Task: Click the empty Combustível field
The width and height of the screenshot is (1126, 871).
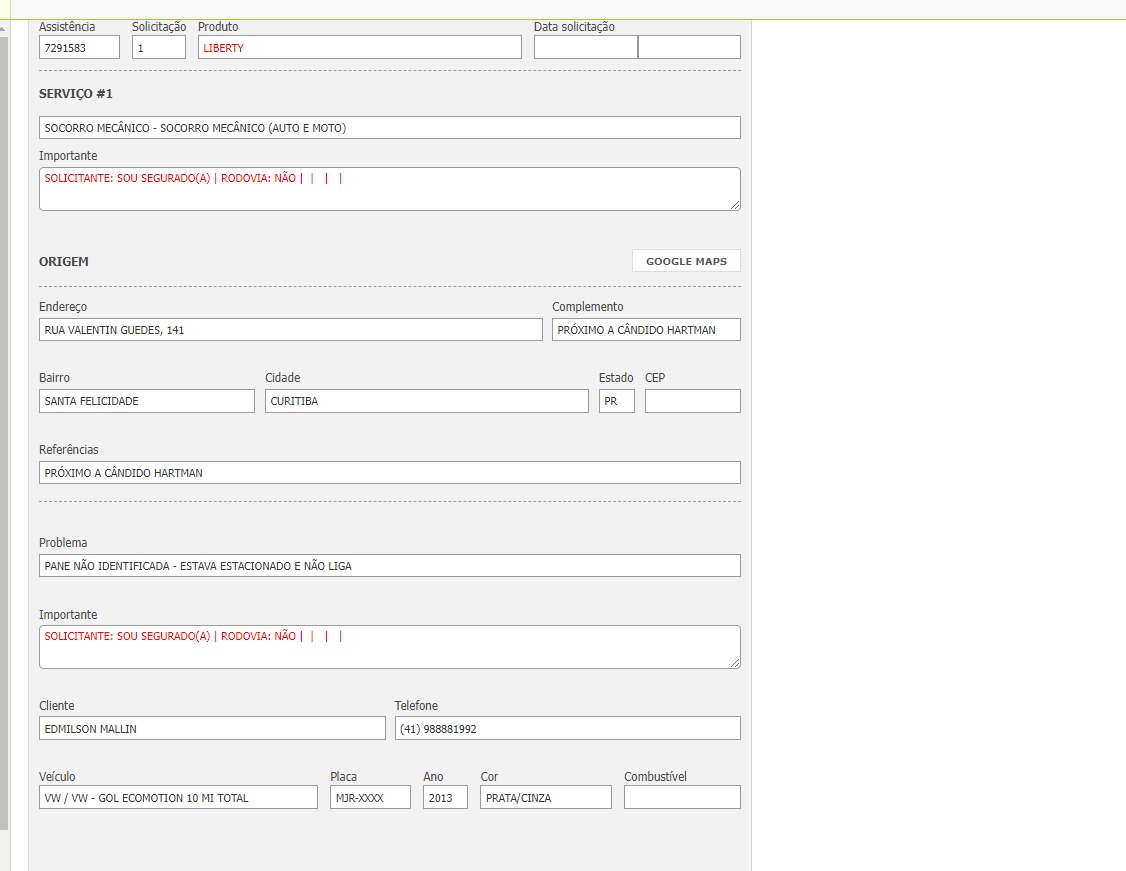Action: click(682, 797)
